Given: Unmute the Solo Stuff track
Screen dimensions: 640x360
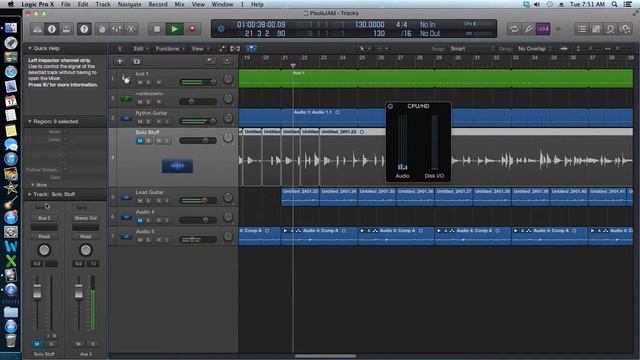Looking at the screenshot, I should (x=140, y=141).
